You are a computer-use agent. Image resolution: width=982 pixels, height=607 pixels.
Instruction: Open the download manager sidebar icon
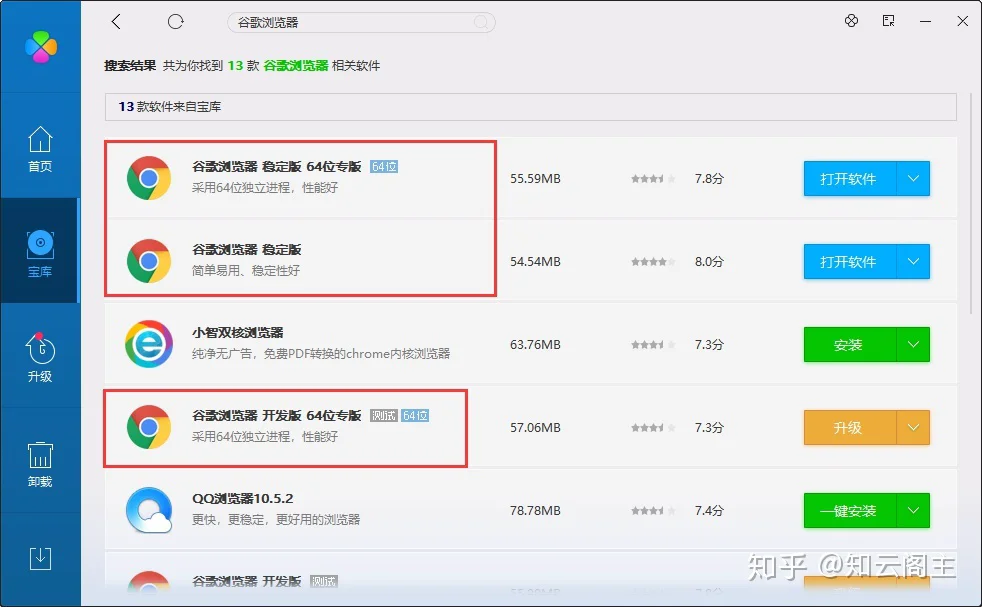pos(40,558)
